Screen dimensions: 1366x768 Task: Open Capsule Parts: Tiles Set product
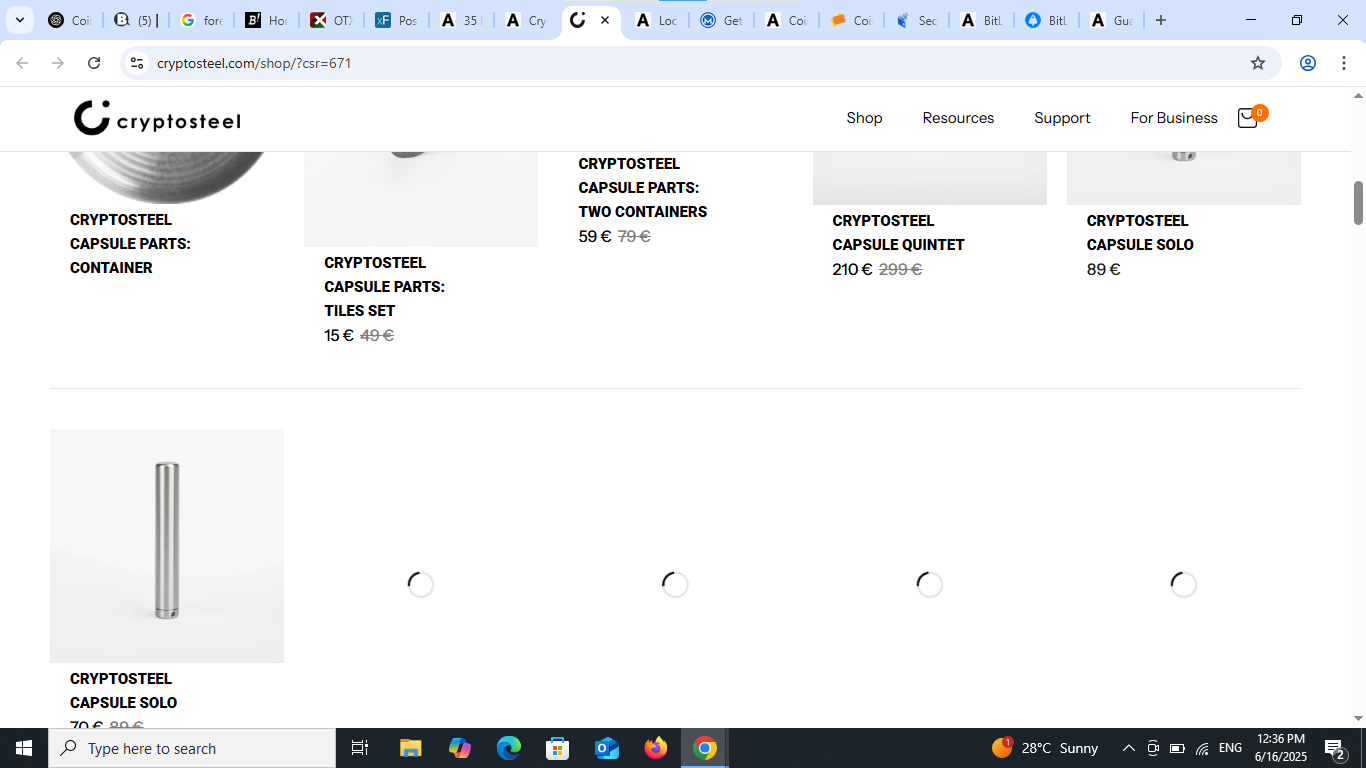tap(384, 287)
